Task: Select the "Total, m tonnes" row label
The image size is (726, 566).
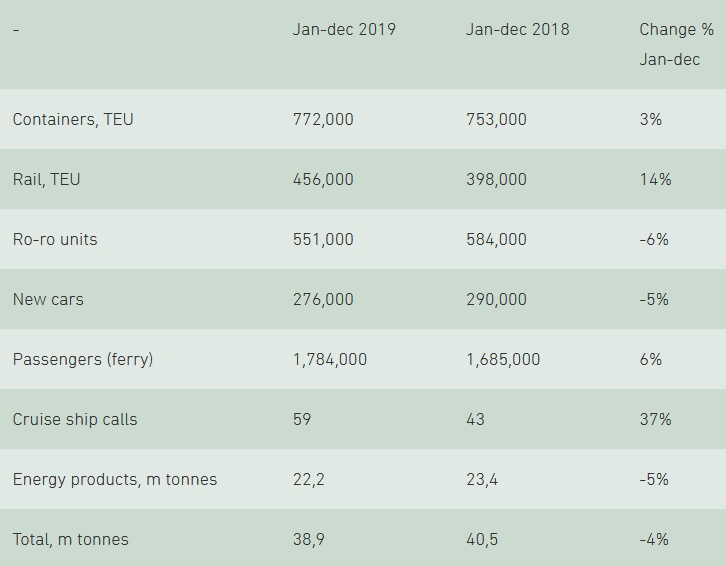Action: [71, 539]
